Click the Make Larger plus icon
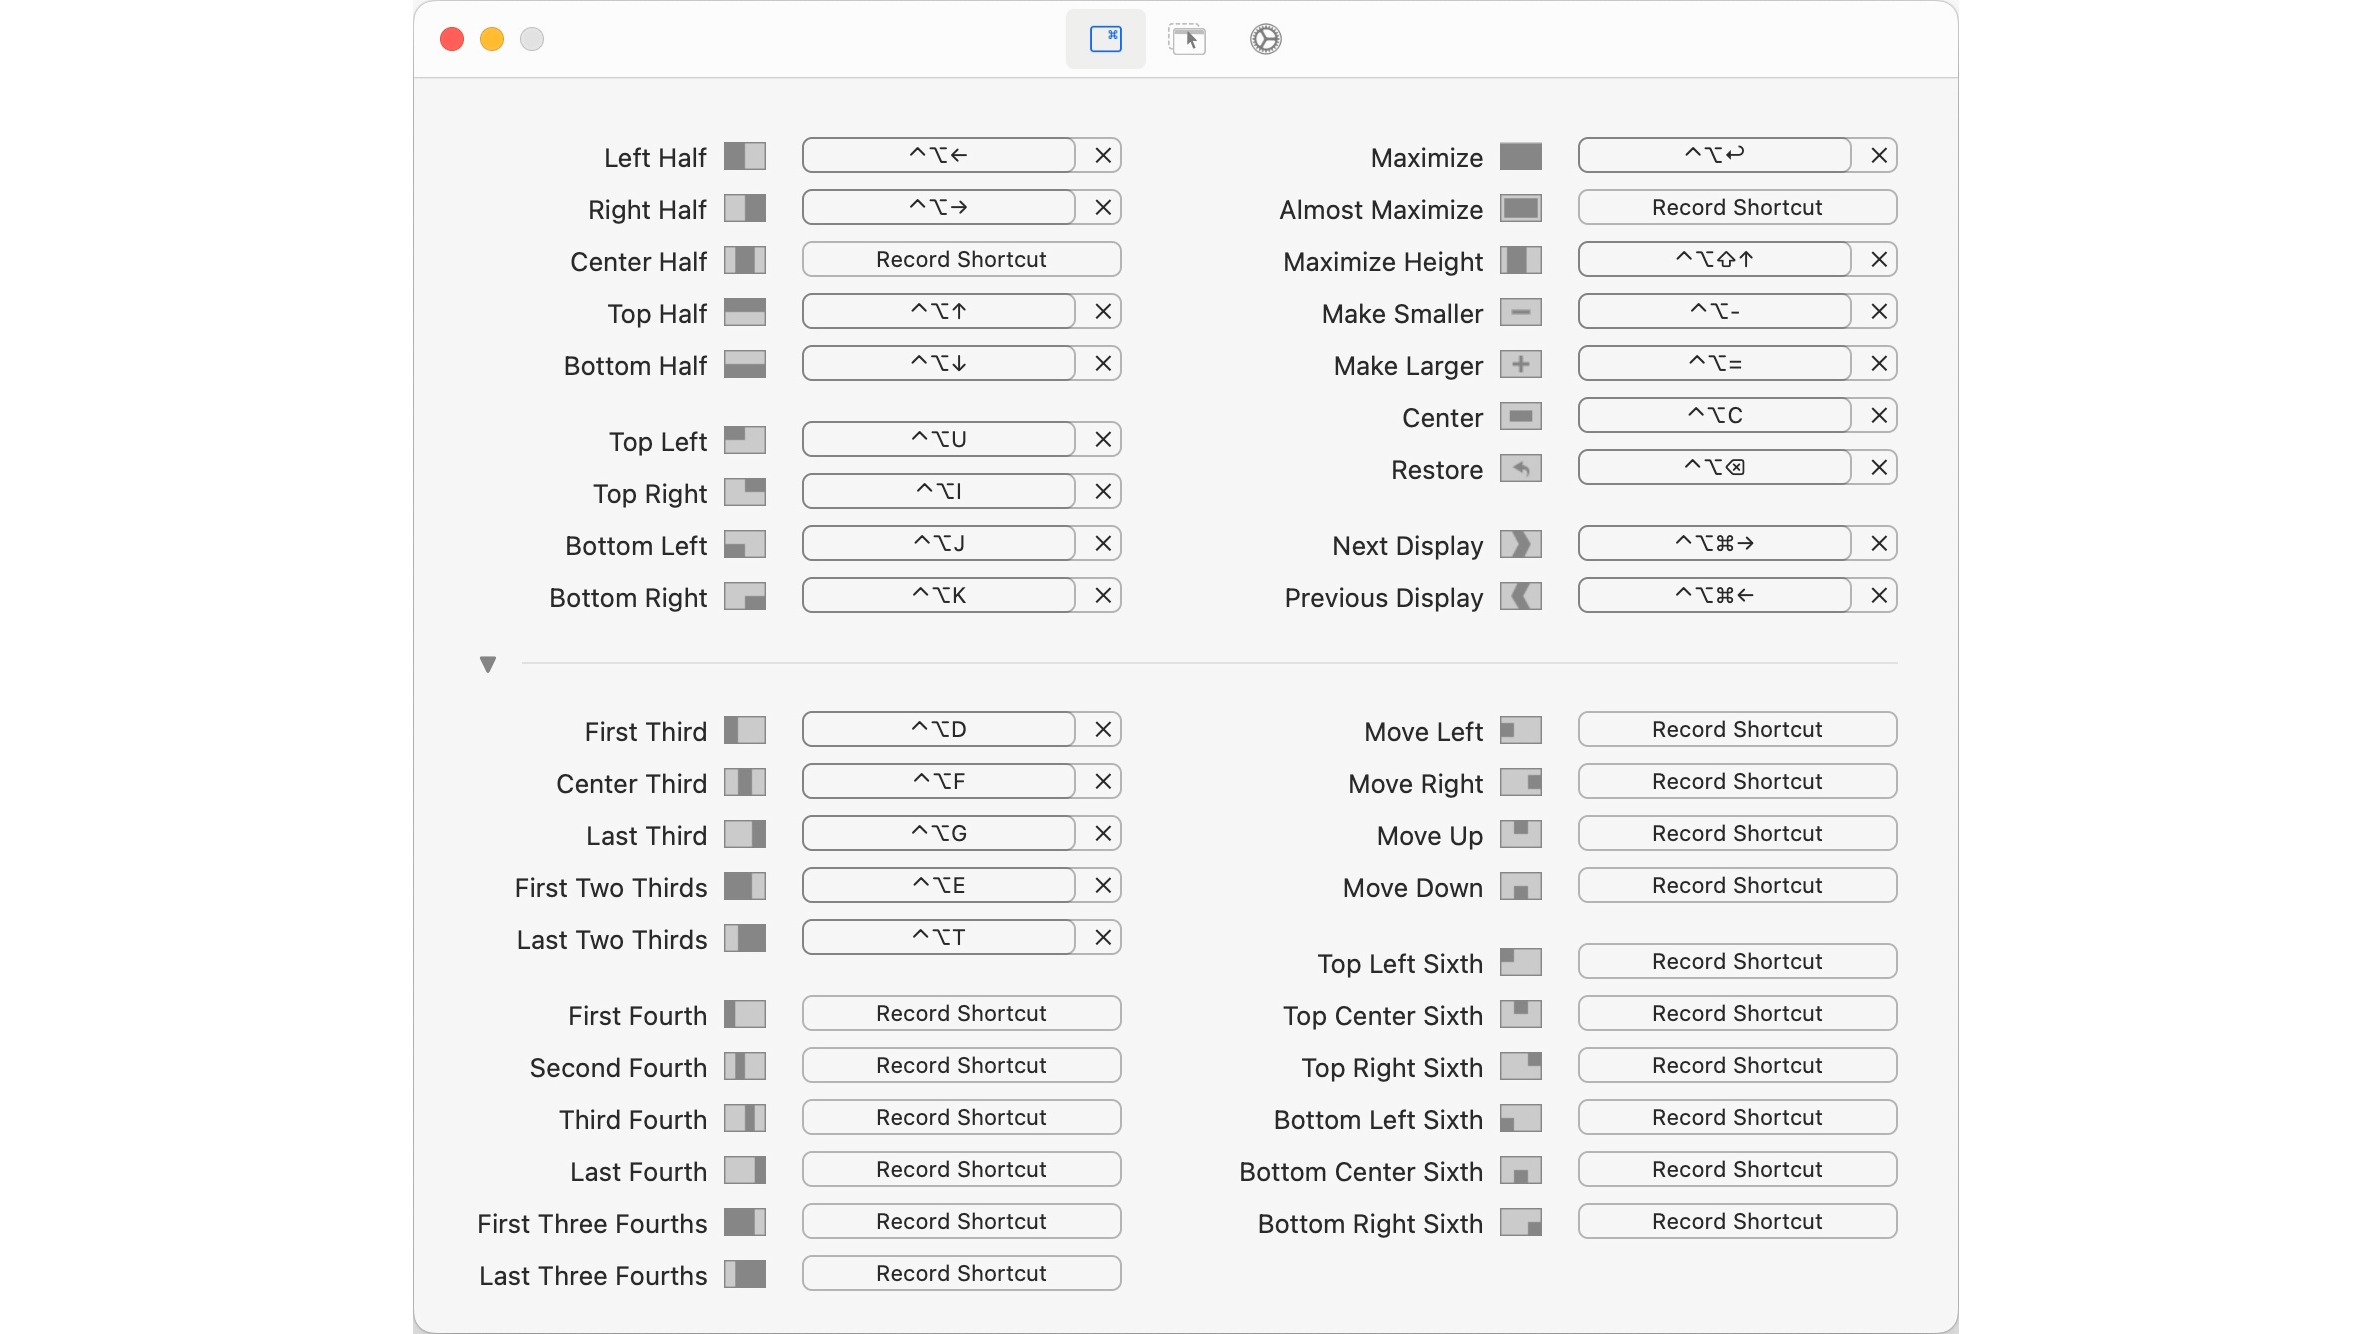Screen dimensions: 2372x1334 click(x=1521, y=364)
